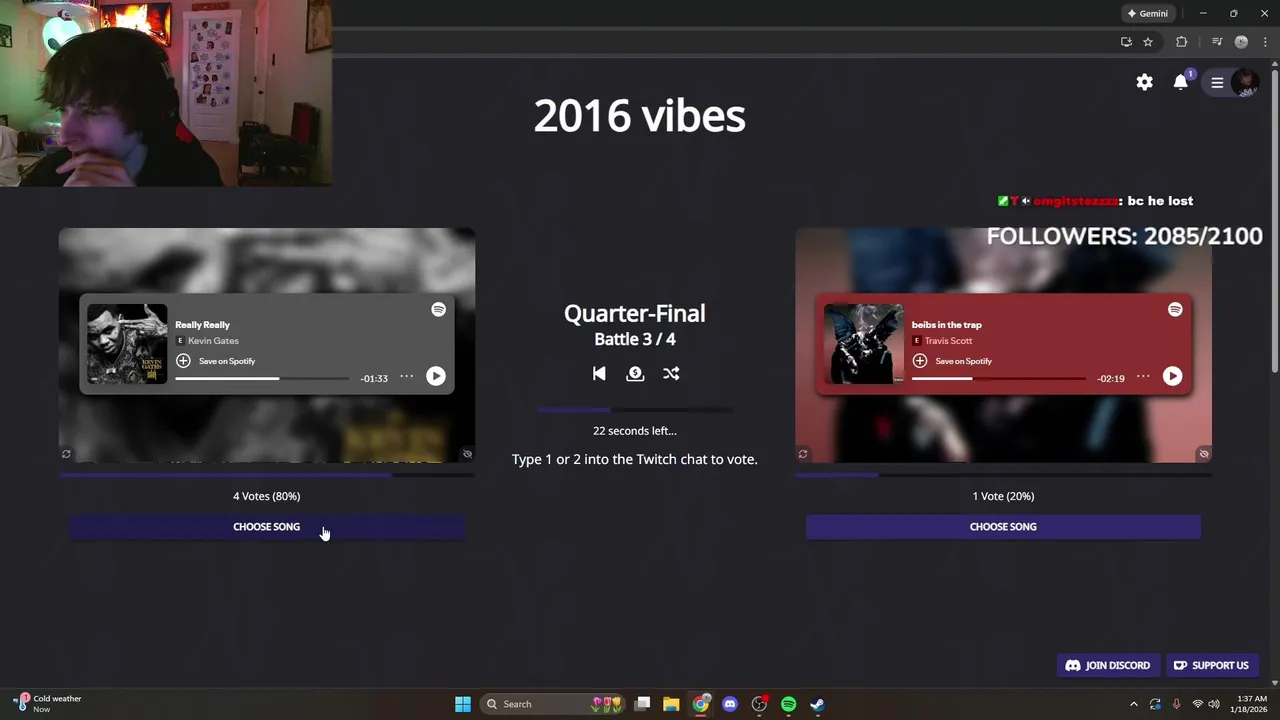Click the taskbar Search box
The height and width of the screenshot is (720, 1280).
pyautogui.click(x=554, y=704)
